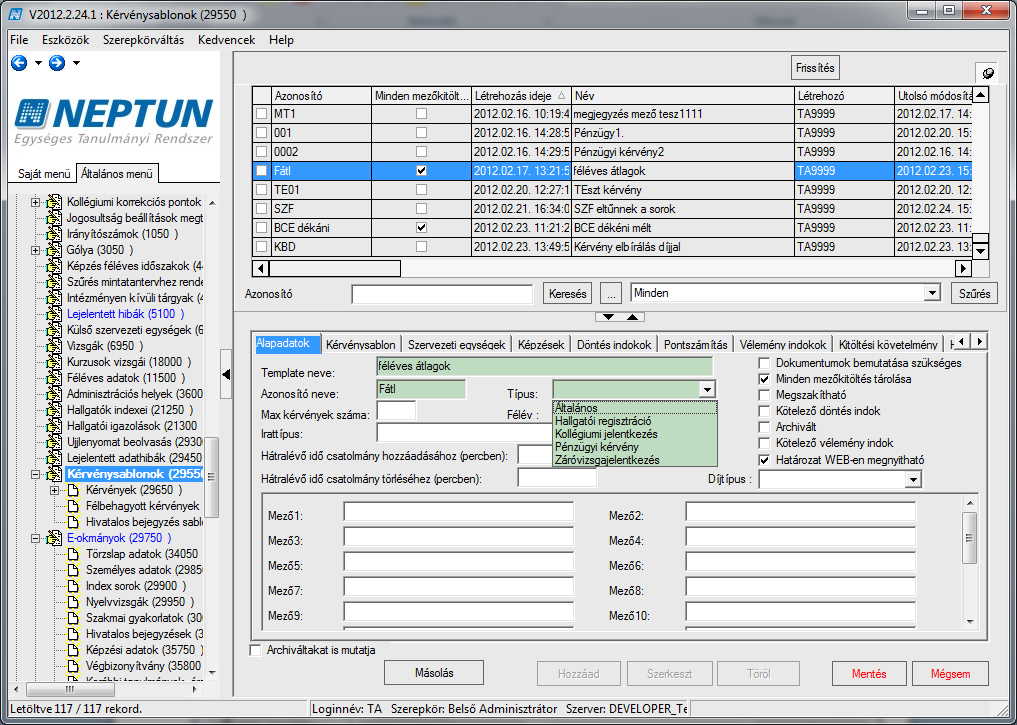Expand the Kollégiumi korrekciós pontok node
The width and height of the screenshot is (1017, 725).
[36, 202]
